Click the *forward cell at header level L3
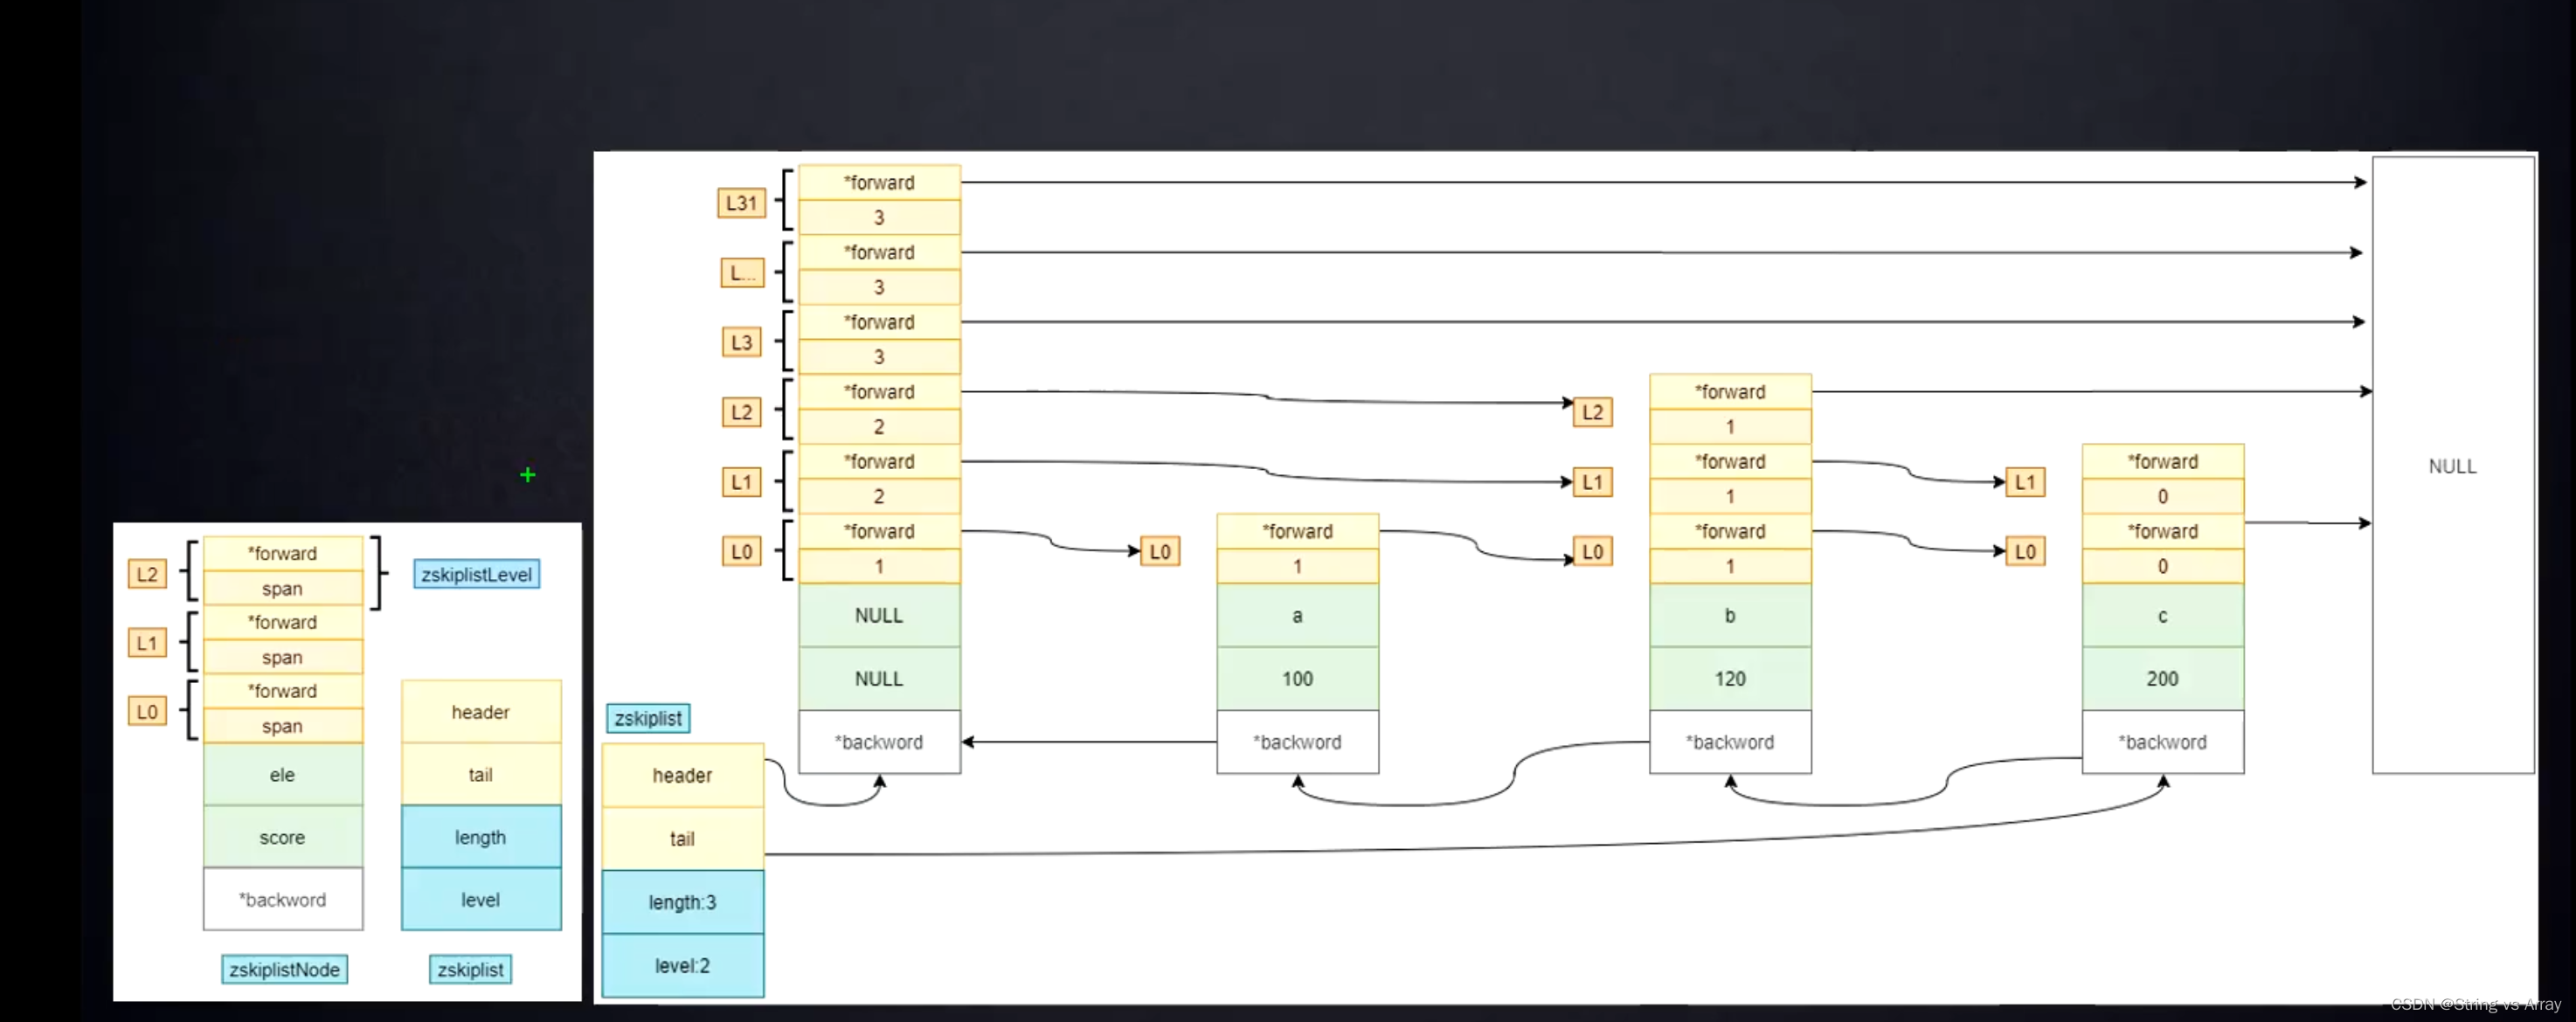Viewport: 2576px width, 1022px height. (x=879, y=322)
